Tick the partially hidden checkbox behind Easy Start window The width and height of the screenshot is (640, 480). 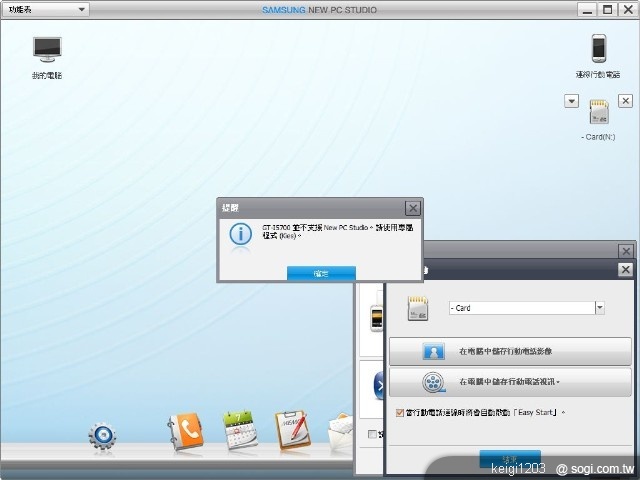point(372,434)
